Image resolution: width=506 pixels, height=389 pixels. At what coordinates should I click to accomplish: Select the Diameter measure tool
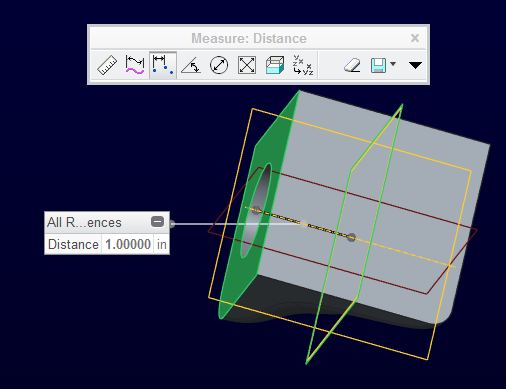[x=219, y=65]
